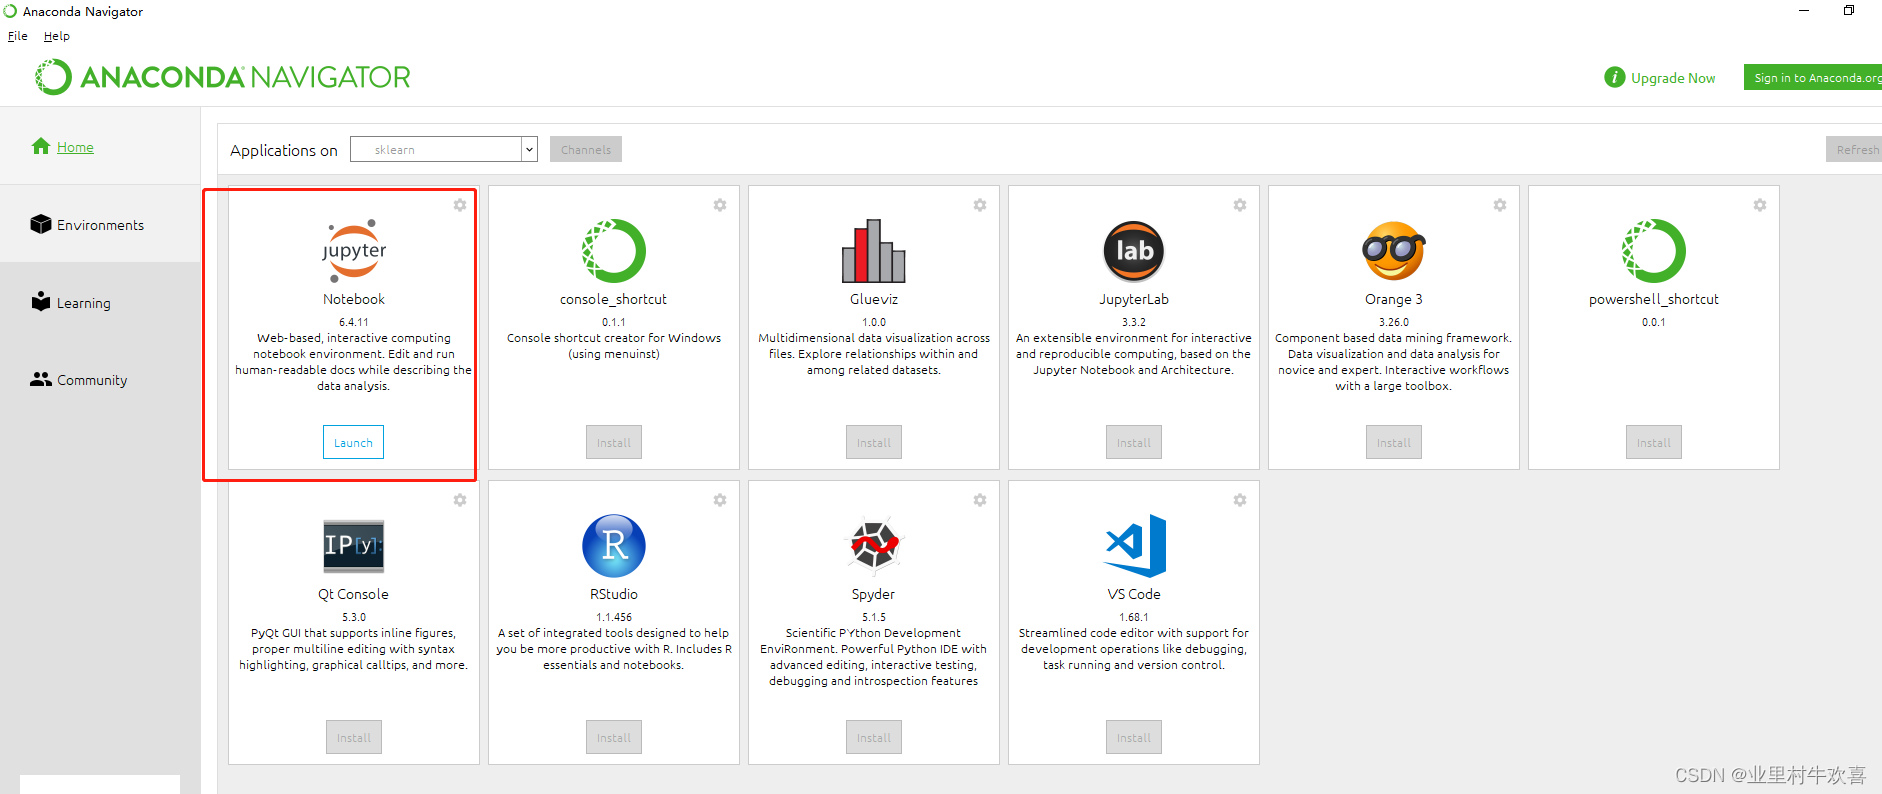Install Spyder

tap(874, 737)
